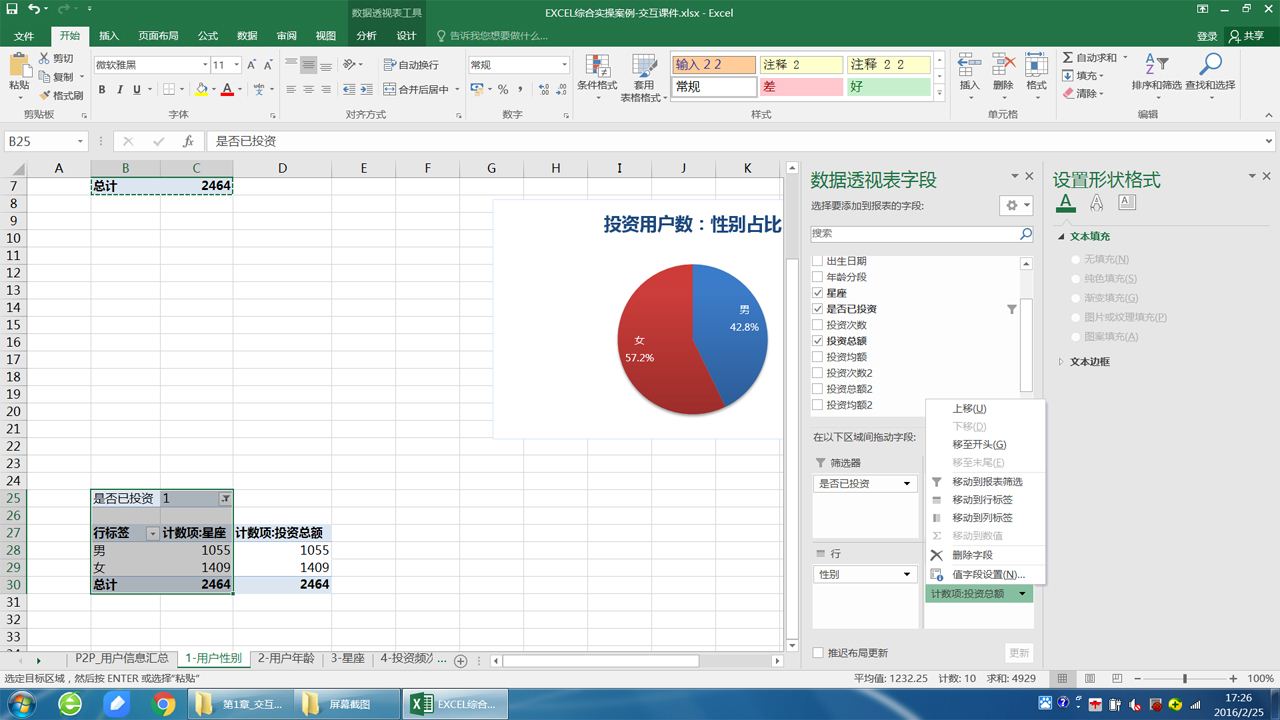Uncheck the 是否已投资 field
Image resolution: width=1280 pixels, height=720 pixels.
pos(817,309)
